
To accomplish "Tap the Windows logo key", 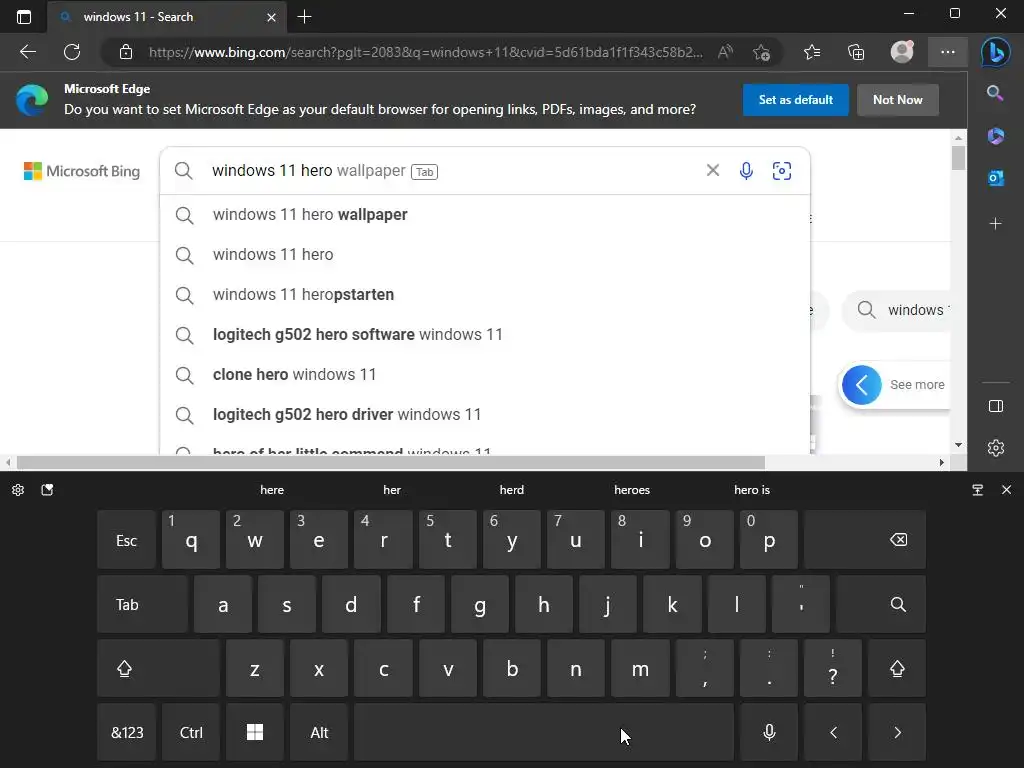I will (x=255, y=732).
